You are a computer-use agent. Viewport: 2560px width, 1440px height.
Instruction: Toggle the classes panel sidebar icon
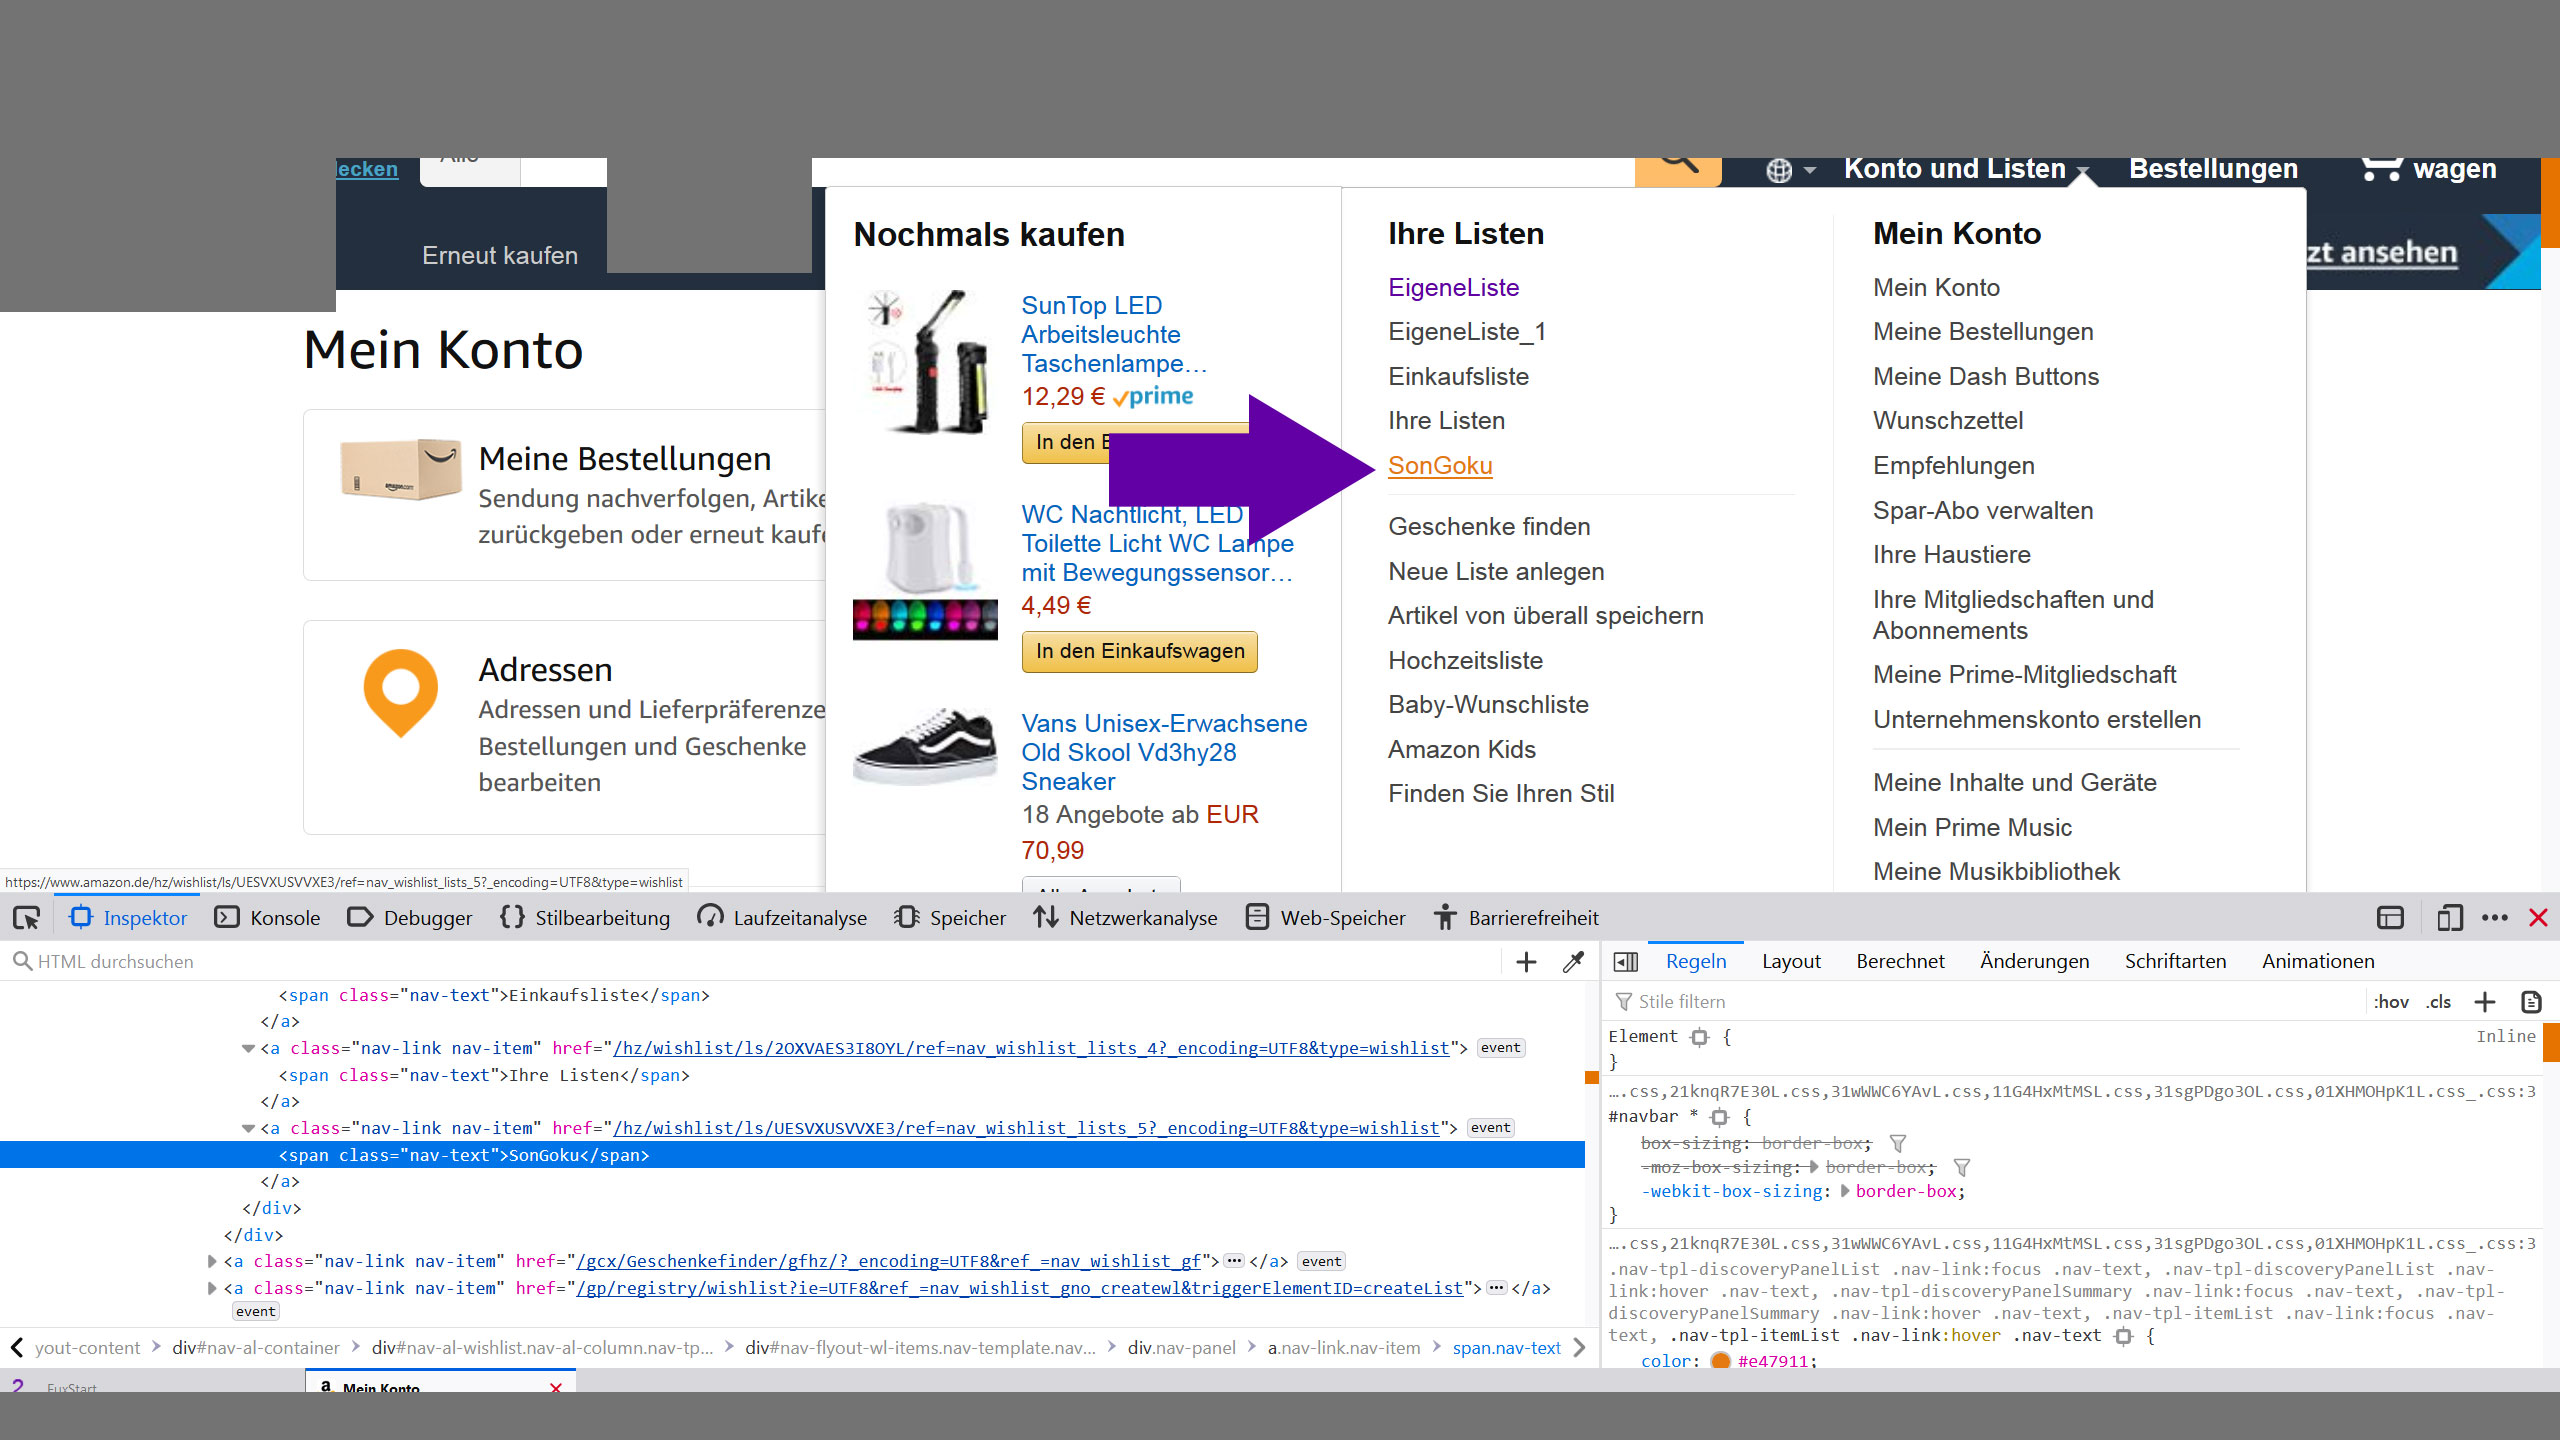1626,962
